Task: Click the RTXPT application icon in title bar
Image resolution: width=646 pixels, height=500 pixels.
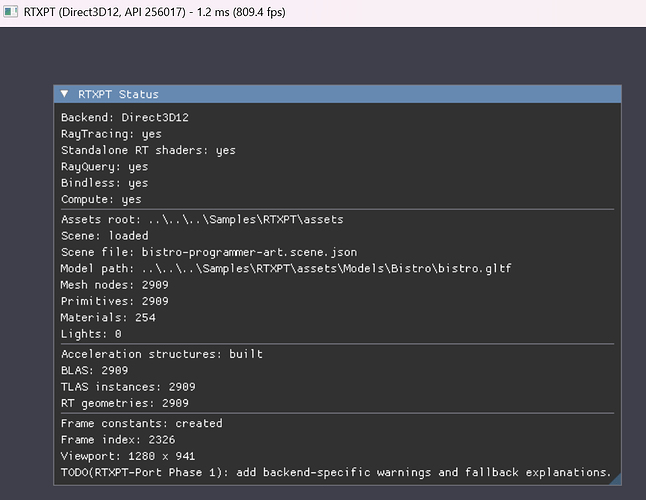Action: [x=11, y=12]
